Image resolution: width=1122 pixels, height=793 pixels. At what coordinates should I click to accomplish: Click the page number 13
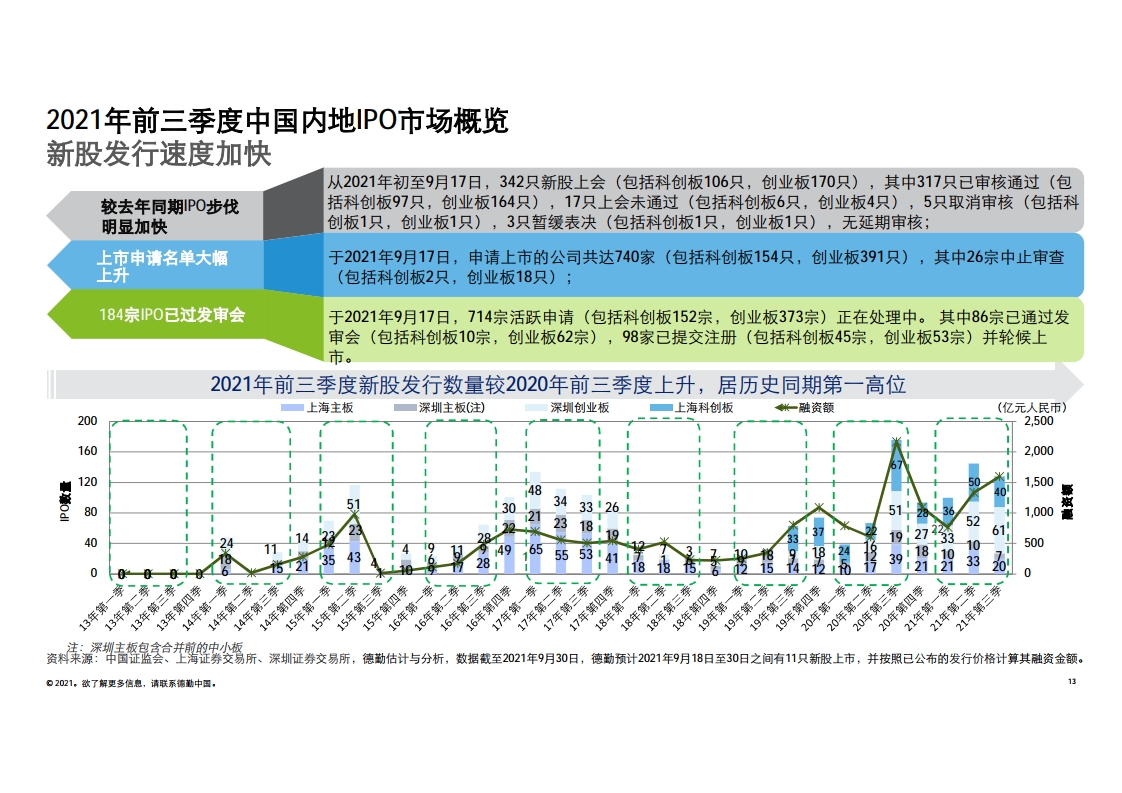[x=1071, y=683]
